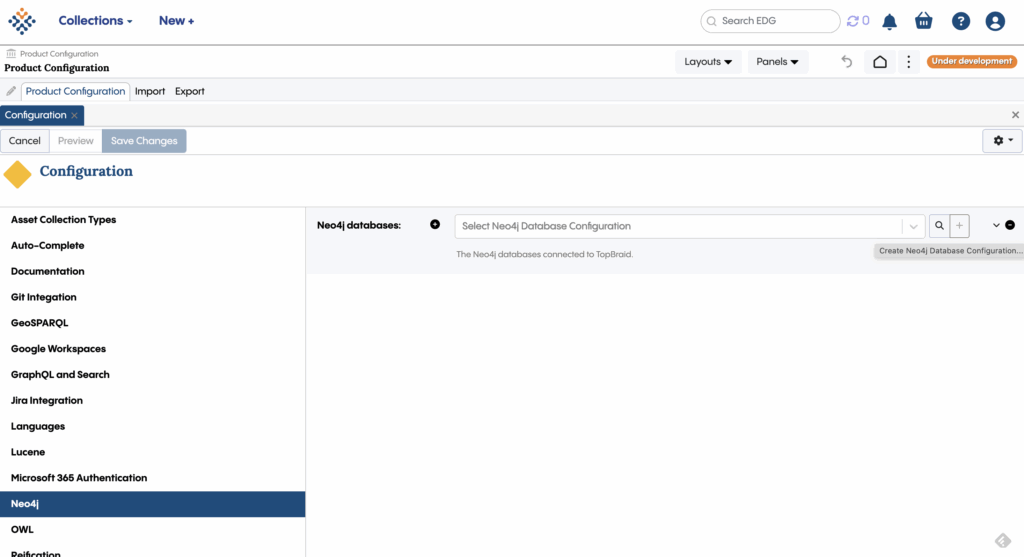The width and height of the screenshot is (1024, 557).
Task: Expand the Select Neo4j Database Configuration combo box
Action: pos(913,226)
